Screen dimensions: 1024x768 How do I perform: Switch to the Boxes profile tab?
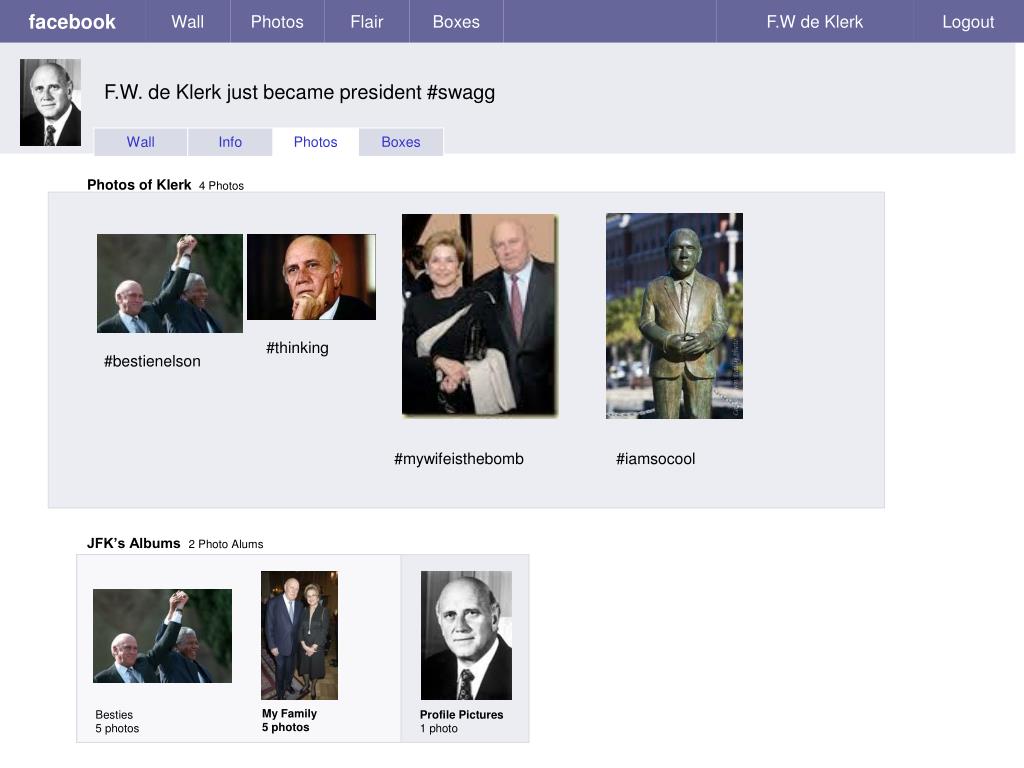(400, 142)
